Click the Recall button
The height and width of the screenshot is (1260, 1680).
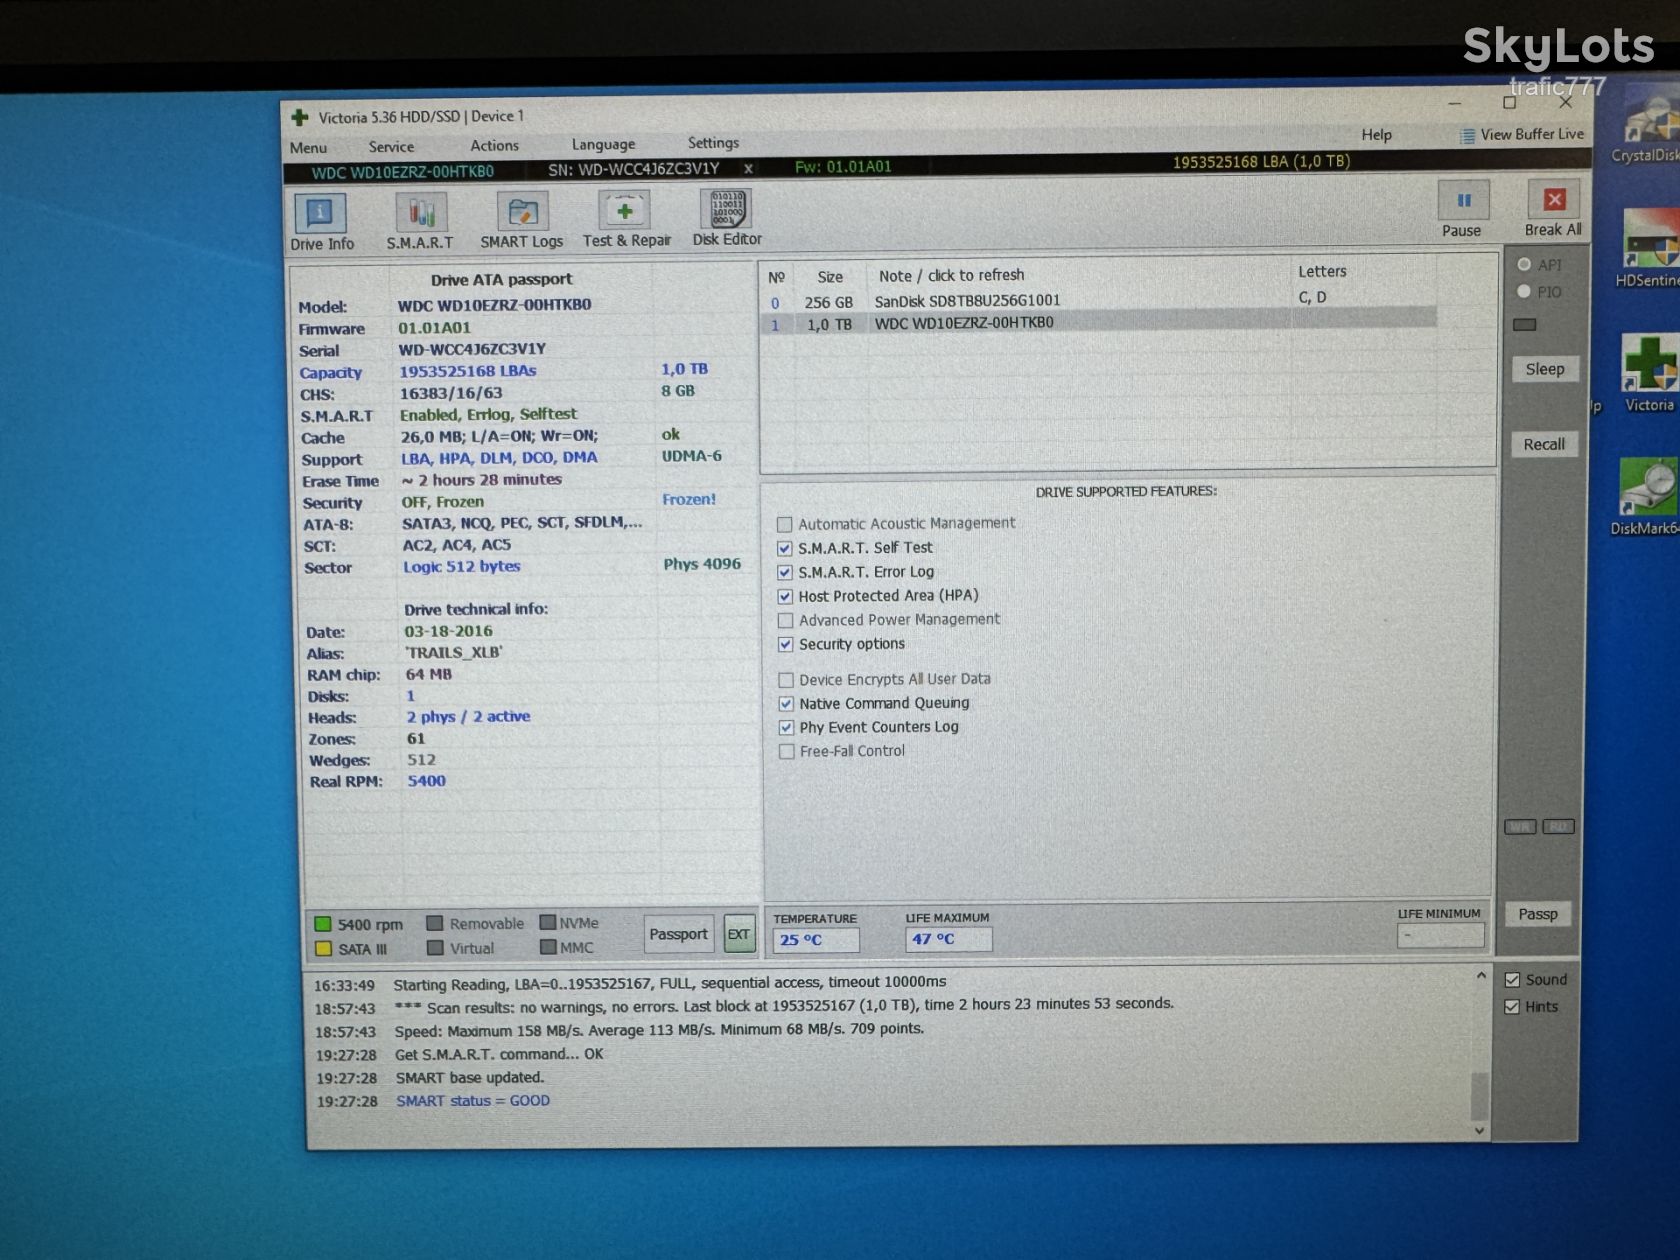(1544, 444)
